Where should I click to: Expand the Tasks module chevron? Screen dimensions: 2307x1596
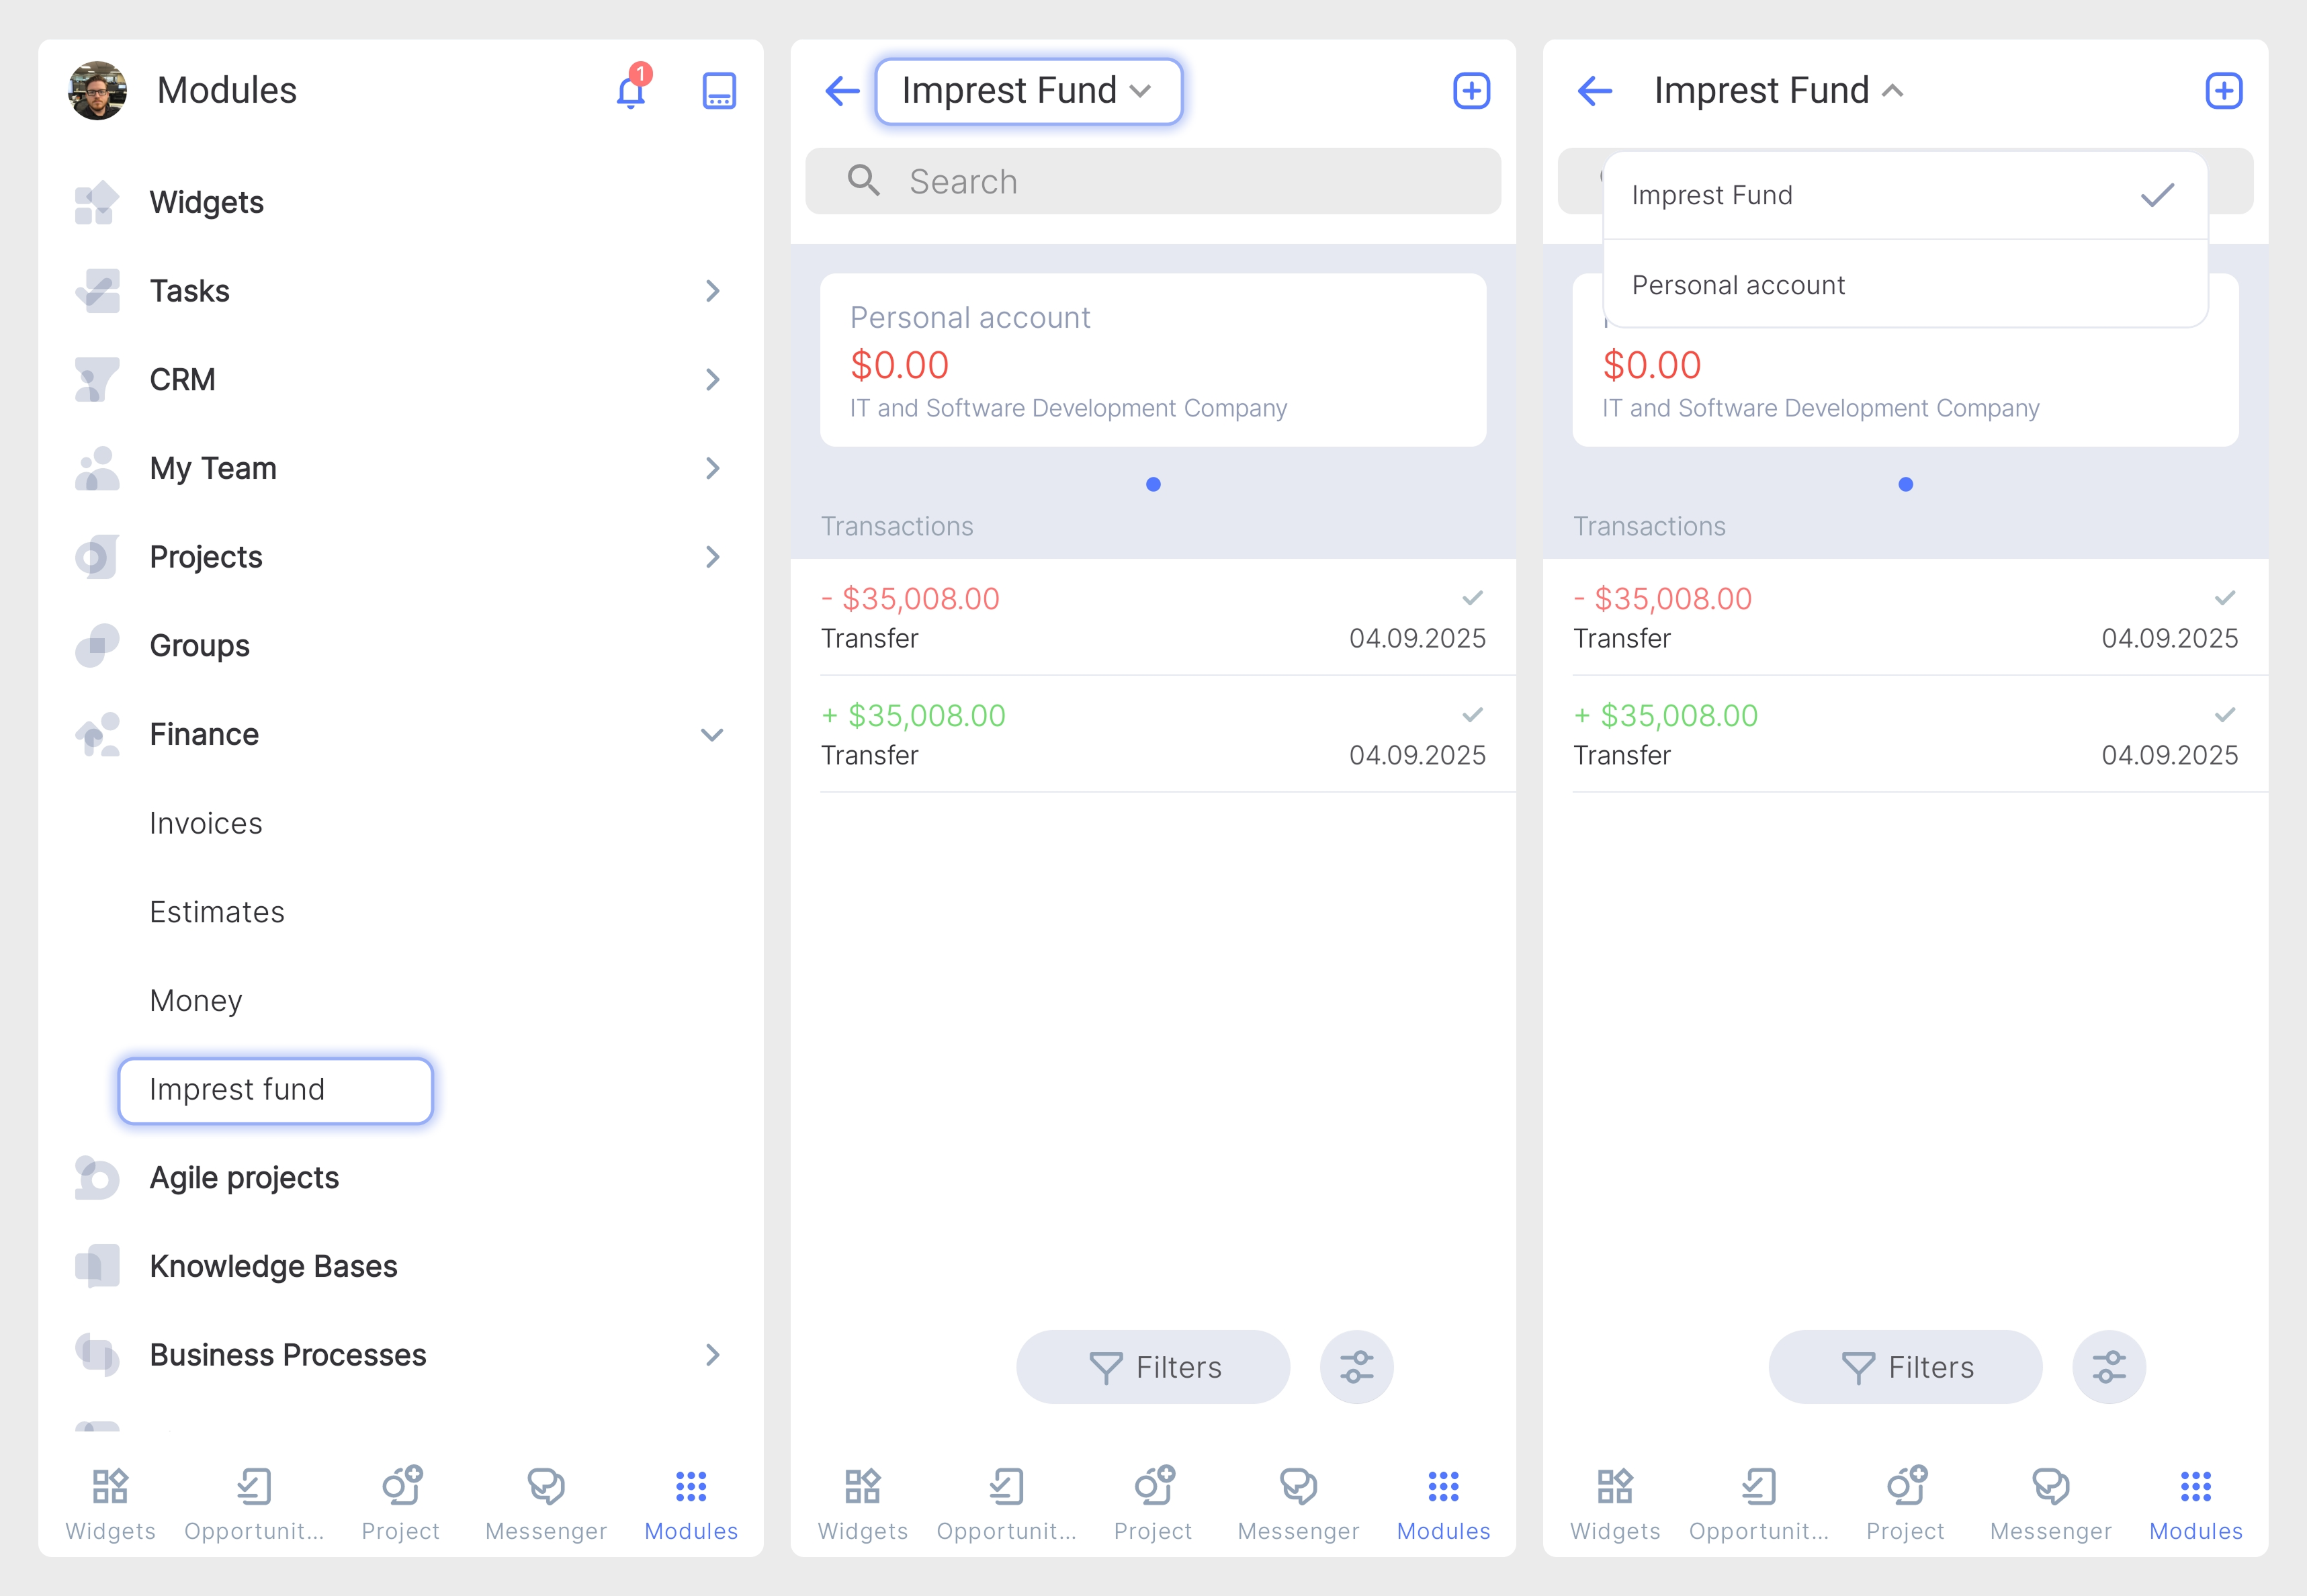[712, 291]
